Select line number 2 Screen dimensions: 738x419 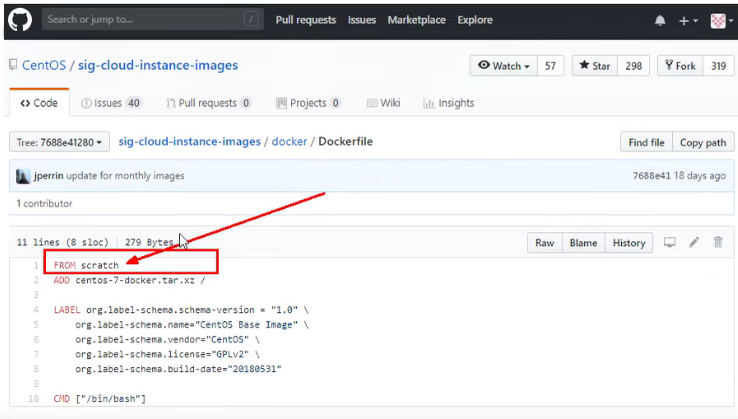[x=36, y=280]
